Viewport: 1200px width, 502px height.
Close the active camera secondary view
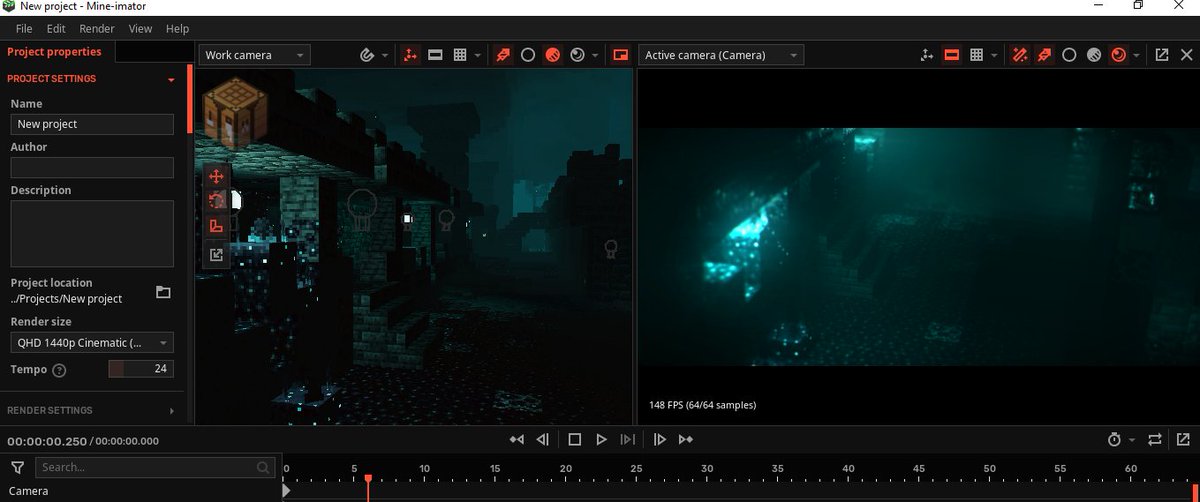(x=1186, y=55)
